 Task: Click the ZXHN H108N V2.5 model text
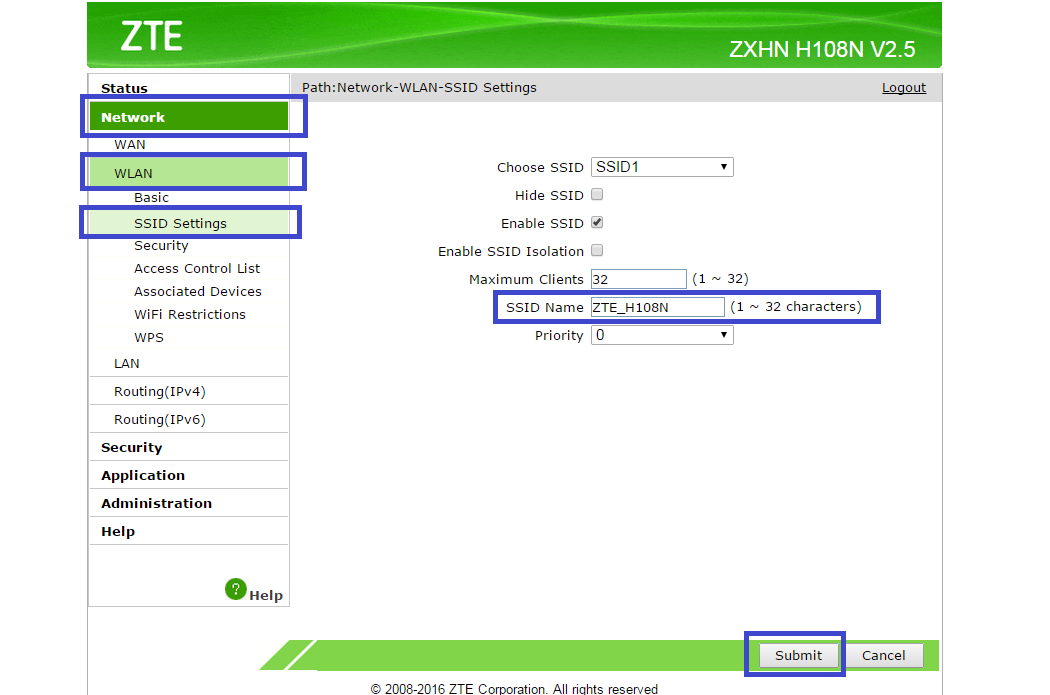tap(822, 50)
